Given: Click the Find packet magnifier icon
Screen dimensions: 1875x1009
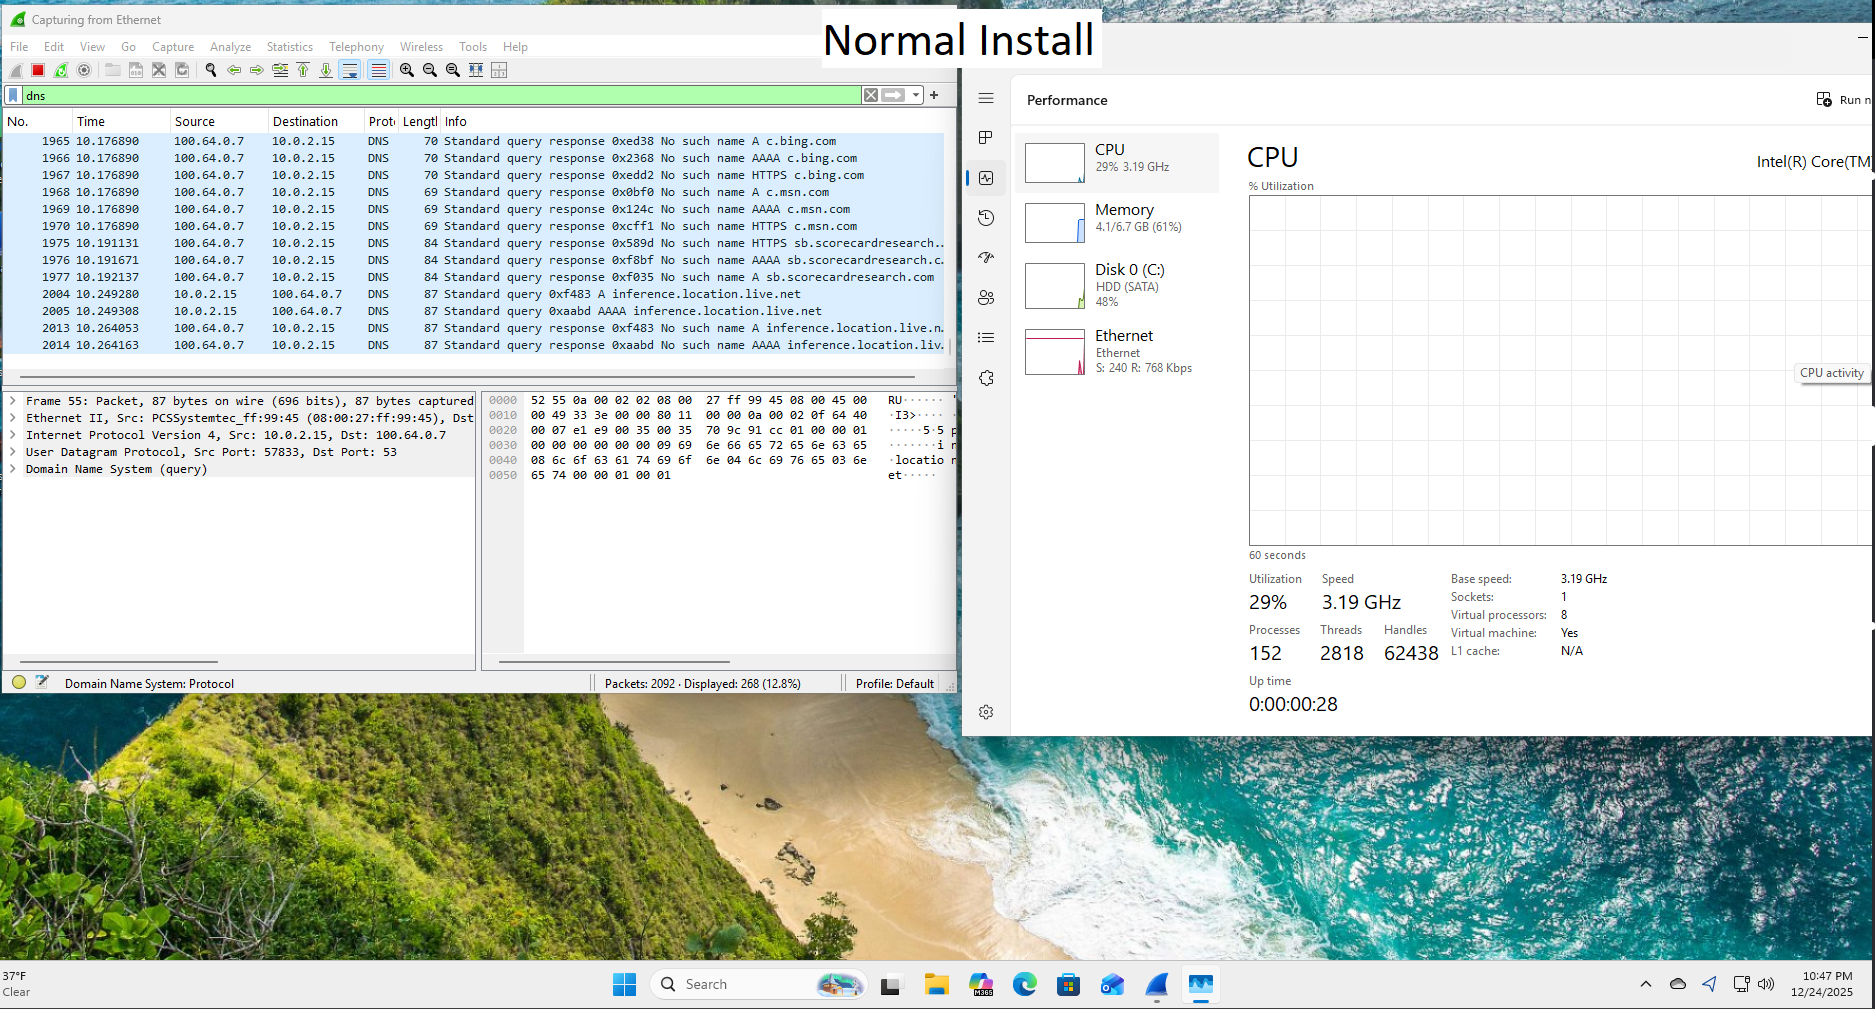Looking at the screenshot, I should point(211,70).
